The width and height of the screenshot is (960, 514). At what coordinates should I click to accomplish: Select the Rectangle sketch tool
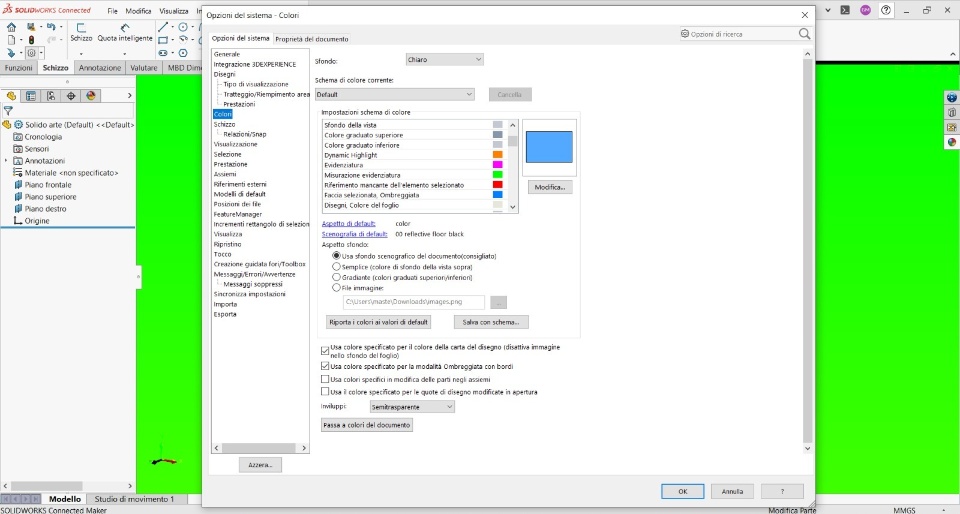(163, 40)
